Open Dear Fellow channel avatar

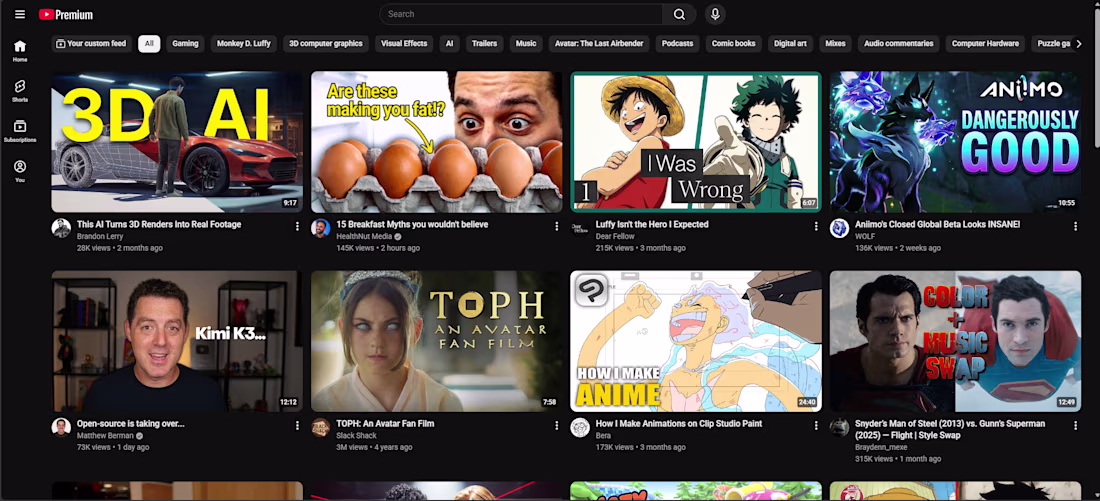[x=580, y=228]
